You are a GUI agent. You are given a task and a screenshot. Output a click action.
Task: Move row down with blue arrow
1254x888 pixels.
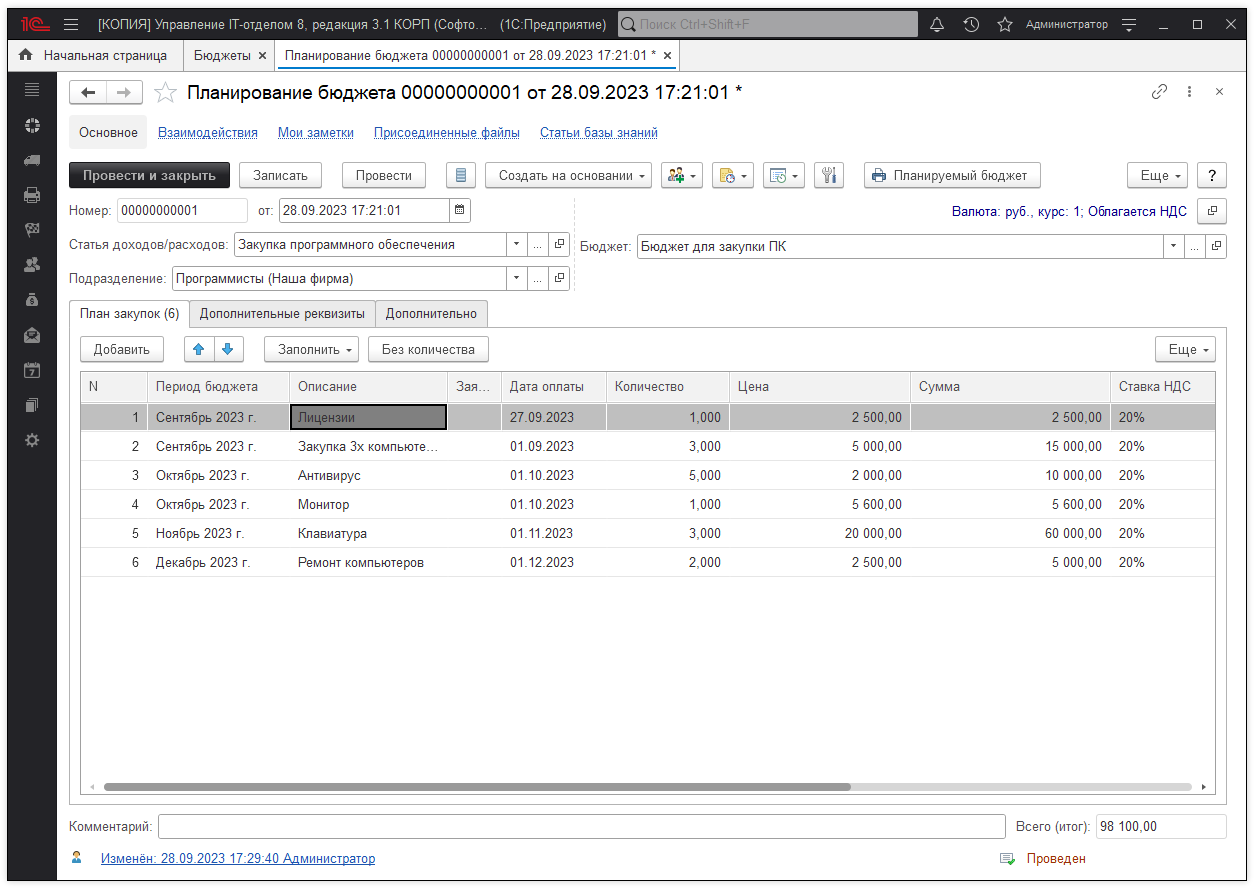coord(228,349)
